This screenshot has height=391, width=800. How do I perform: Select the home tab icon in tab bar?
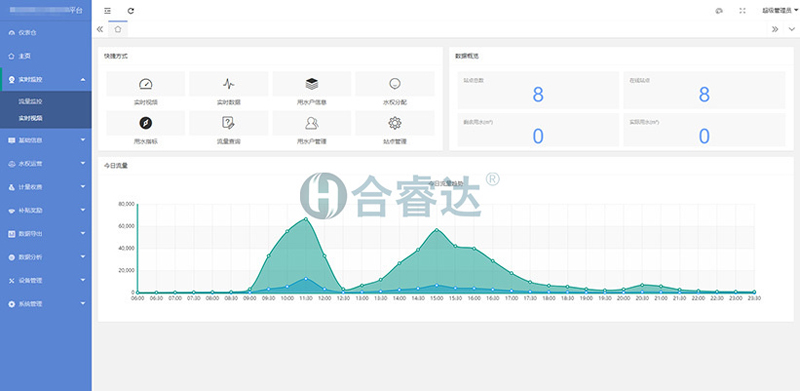point(118,29)
